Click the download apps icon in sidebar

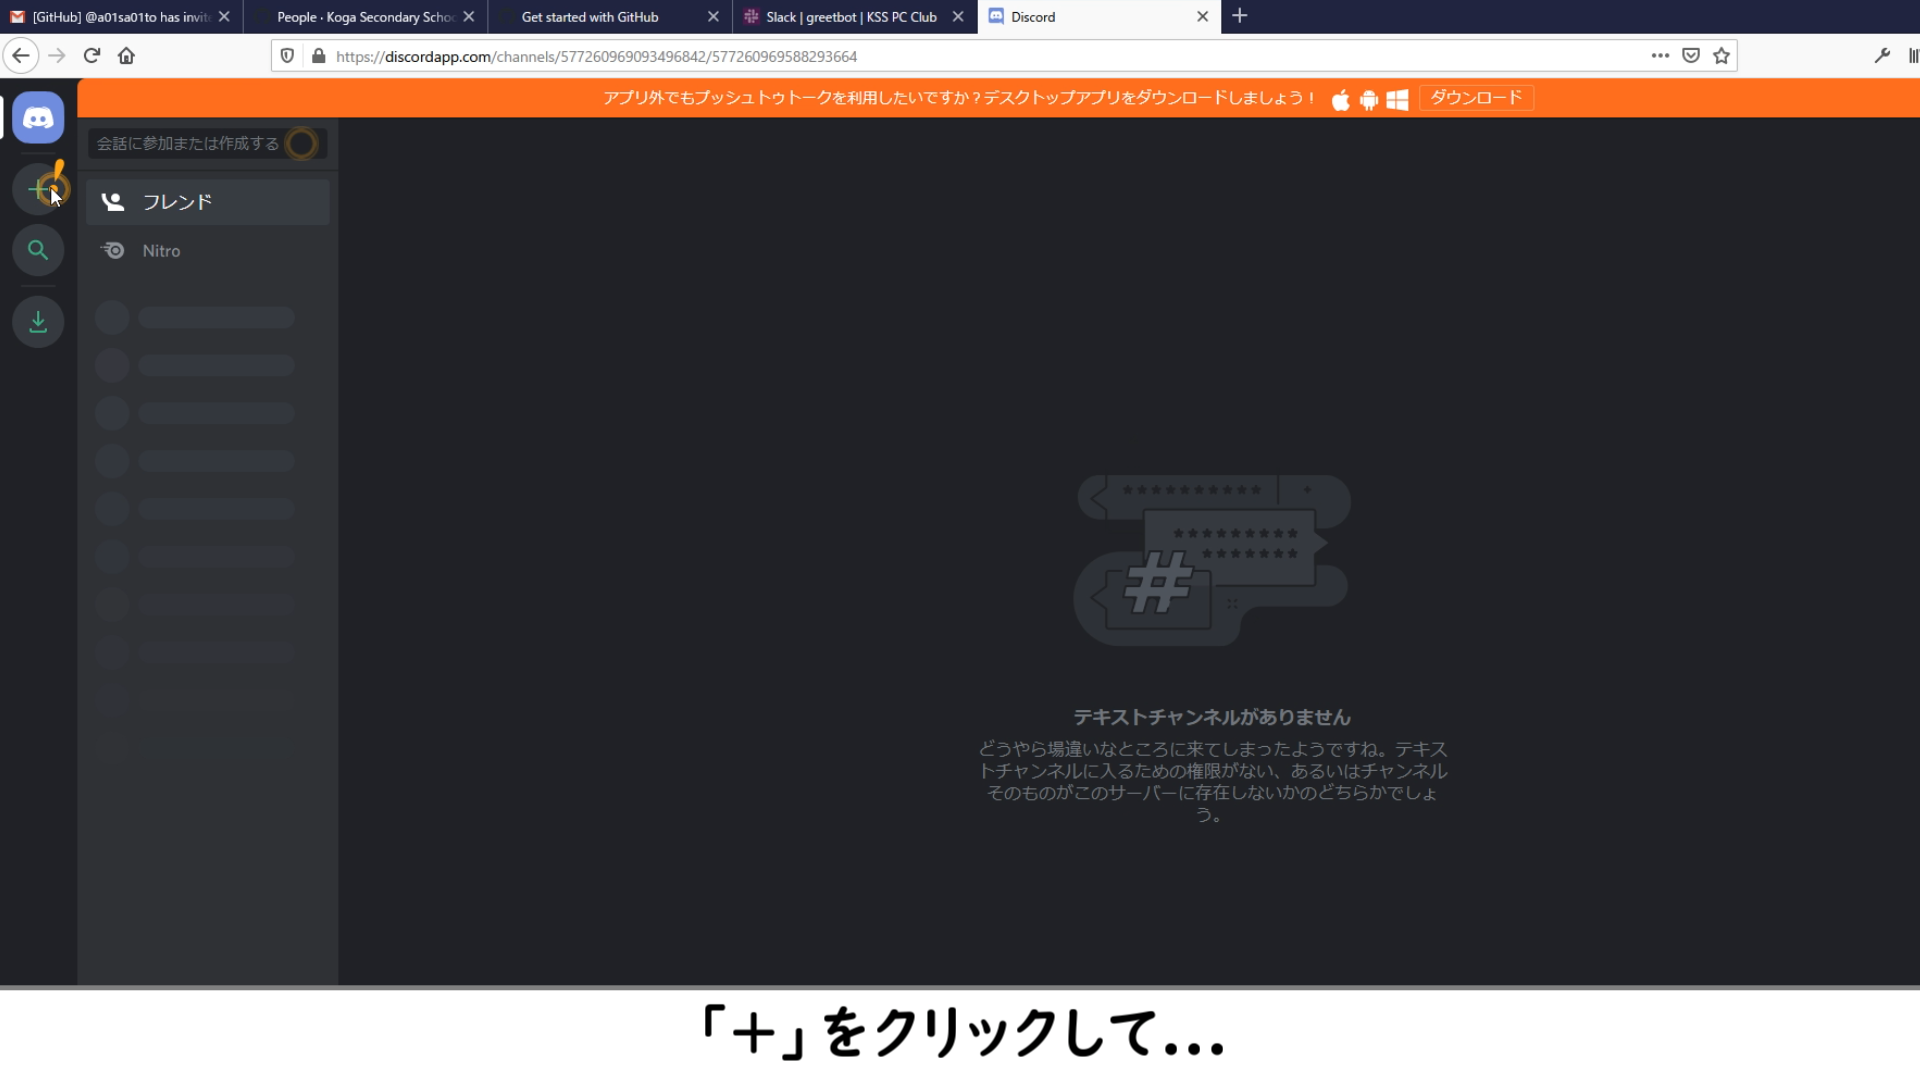(38, 322)
